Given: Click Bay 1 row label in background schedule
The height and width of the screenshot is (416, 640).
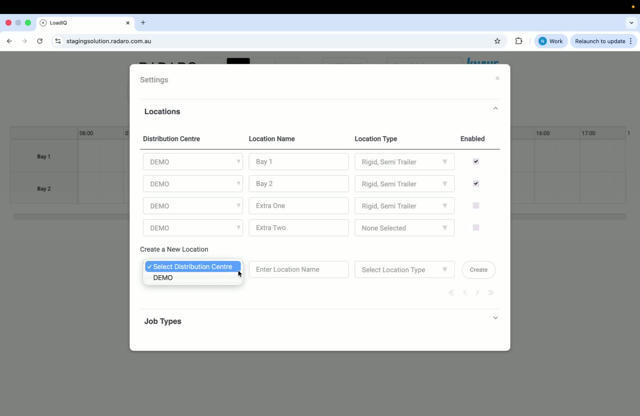Looking at the screenshot, I should click(x=44, y=157).
